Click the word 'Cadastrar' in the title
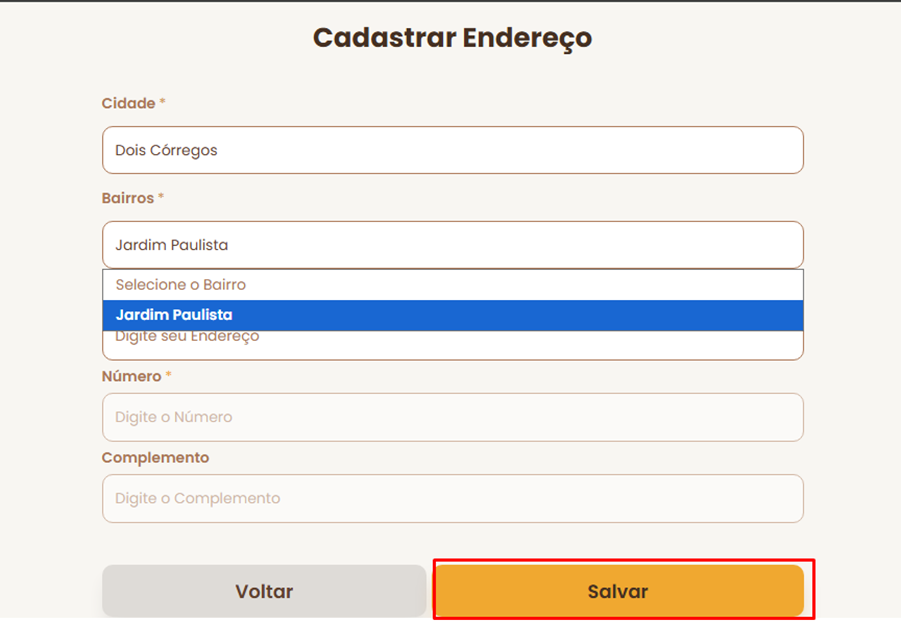 click(x=383, y=38)
